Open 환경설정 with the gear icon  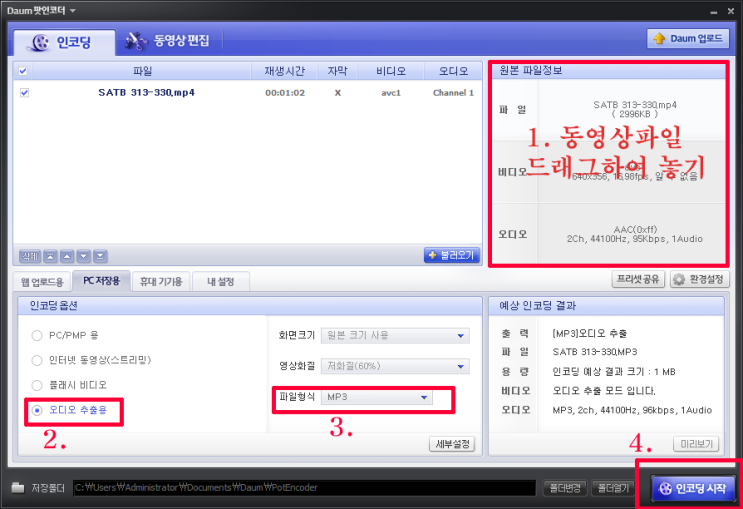(x=699, y=279)
